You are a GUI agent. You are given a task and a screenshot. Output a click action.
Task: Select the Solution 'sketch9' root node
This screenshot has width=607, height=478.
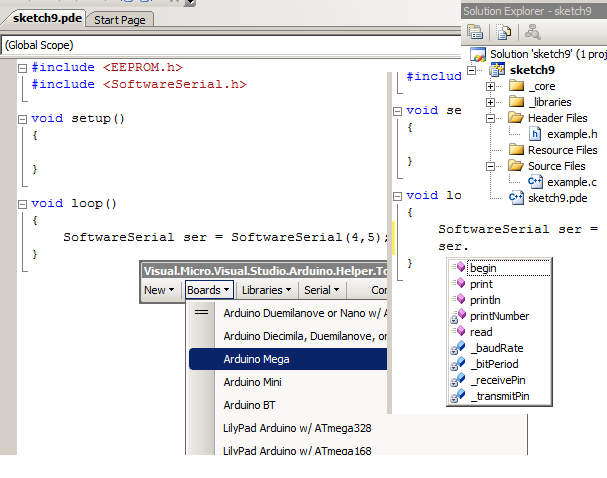(548, 54)
